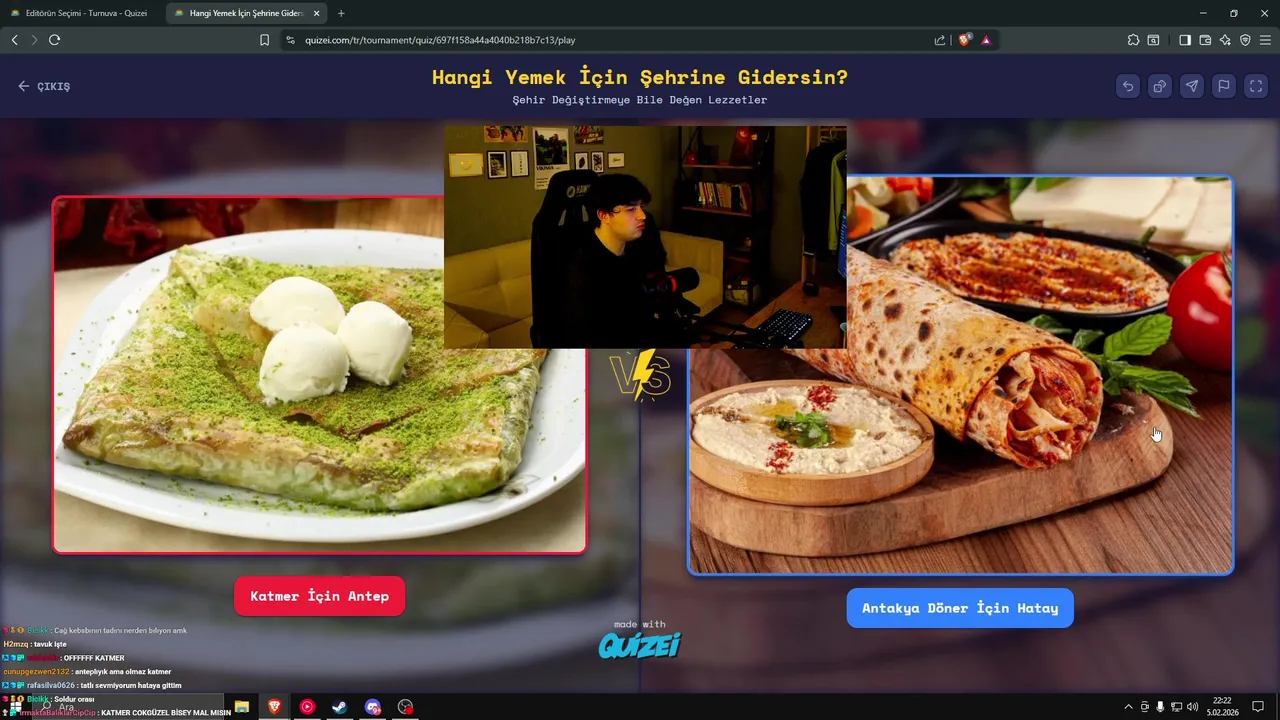Click the undo last choice icon
This screenshot has width=1280, height=720.
(1128, 86)
